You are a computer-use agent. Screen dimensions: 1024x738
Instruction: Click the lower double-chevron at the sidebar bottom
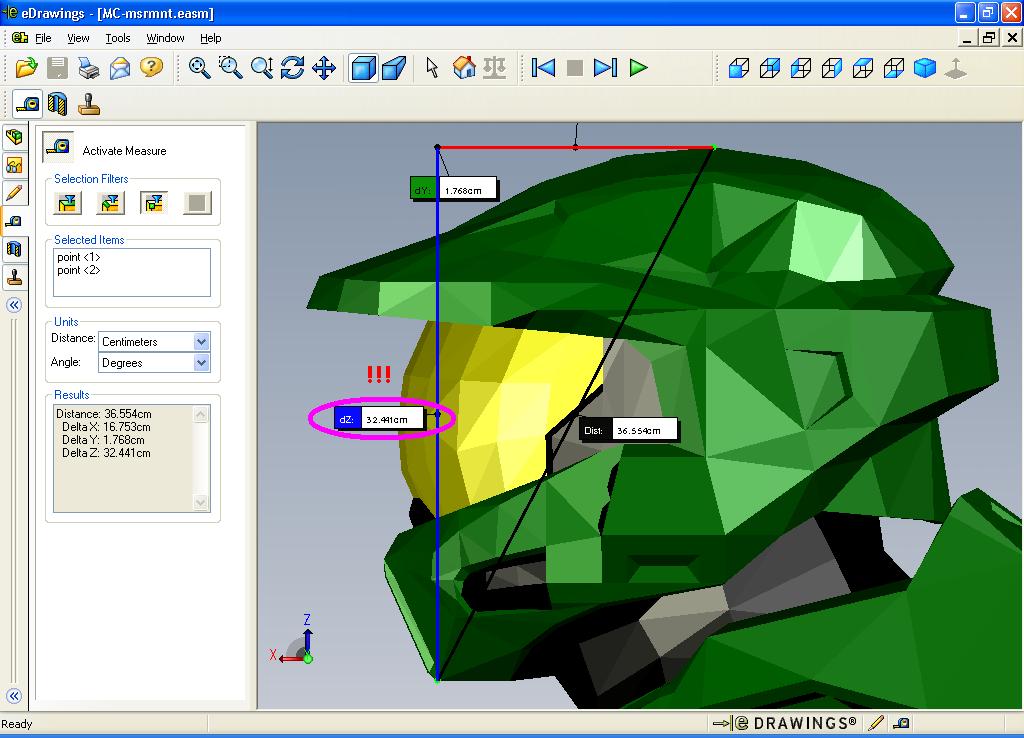point(14,696)
